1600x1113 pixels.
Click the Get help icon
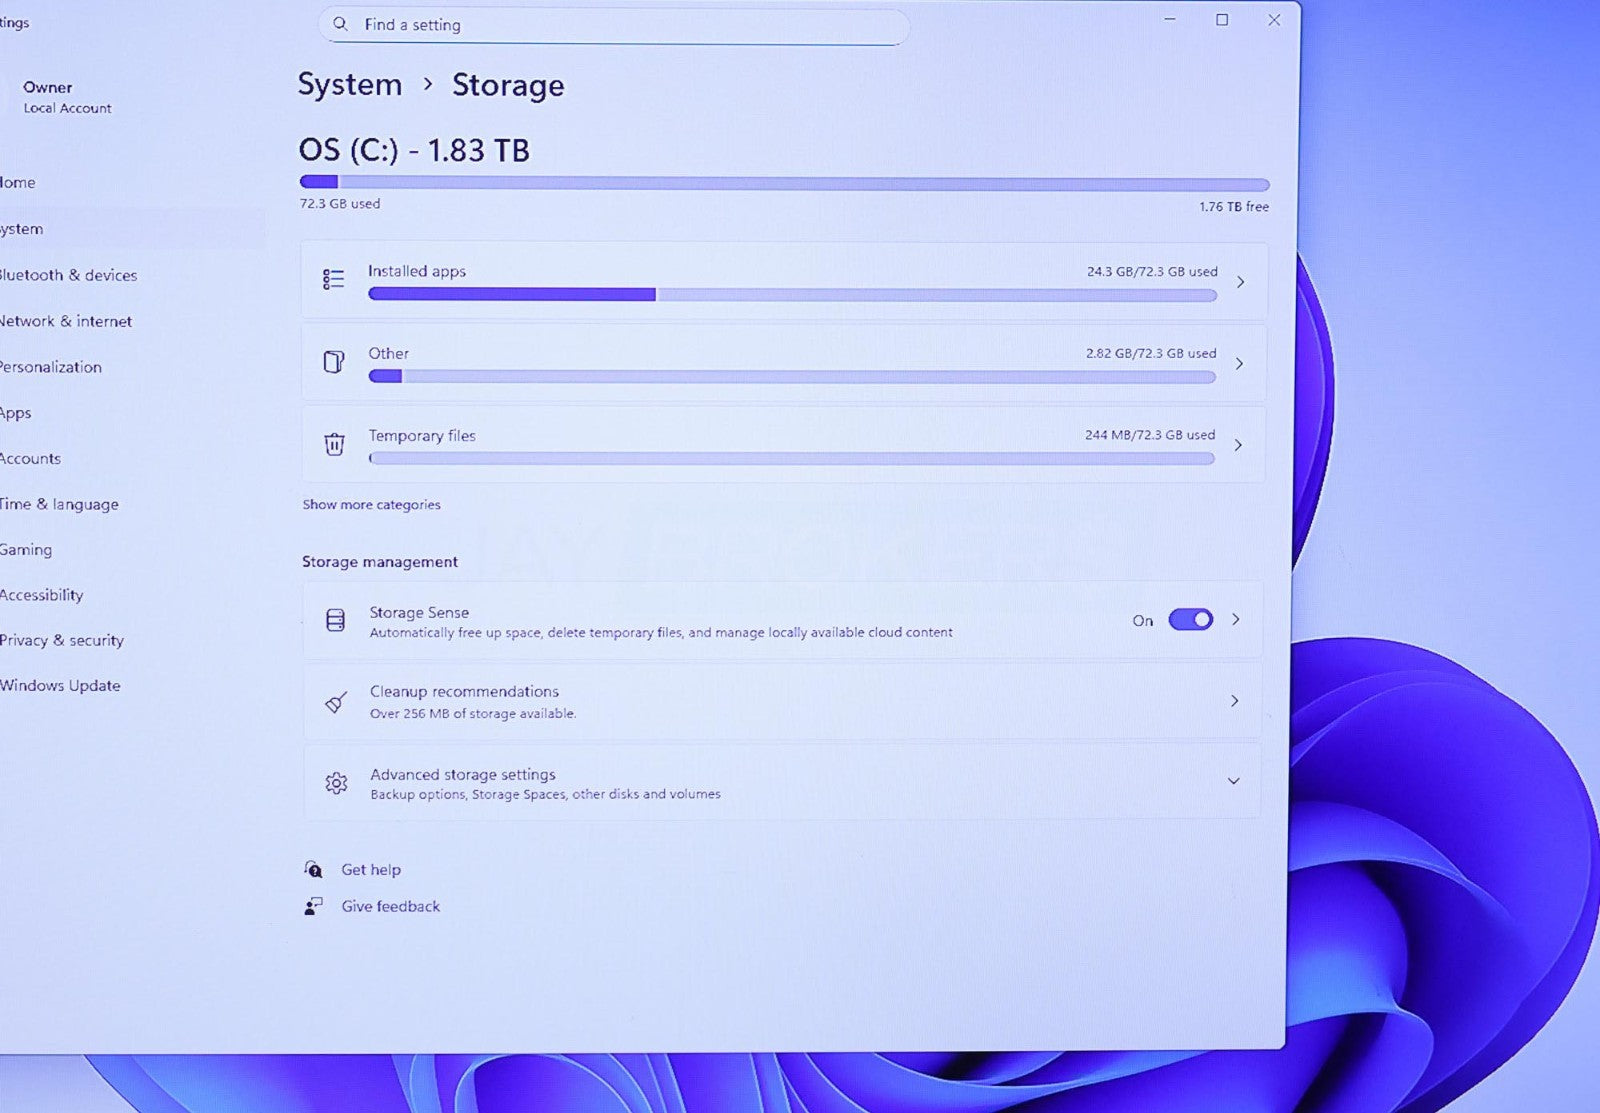pyautogui.click(x=314, y=869)
